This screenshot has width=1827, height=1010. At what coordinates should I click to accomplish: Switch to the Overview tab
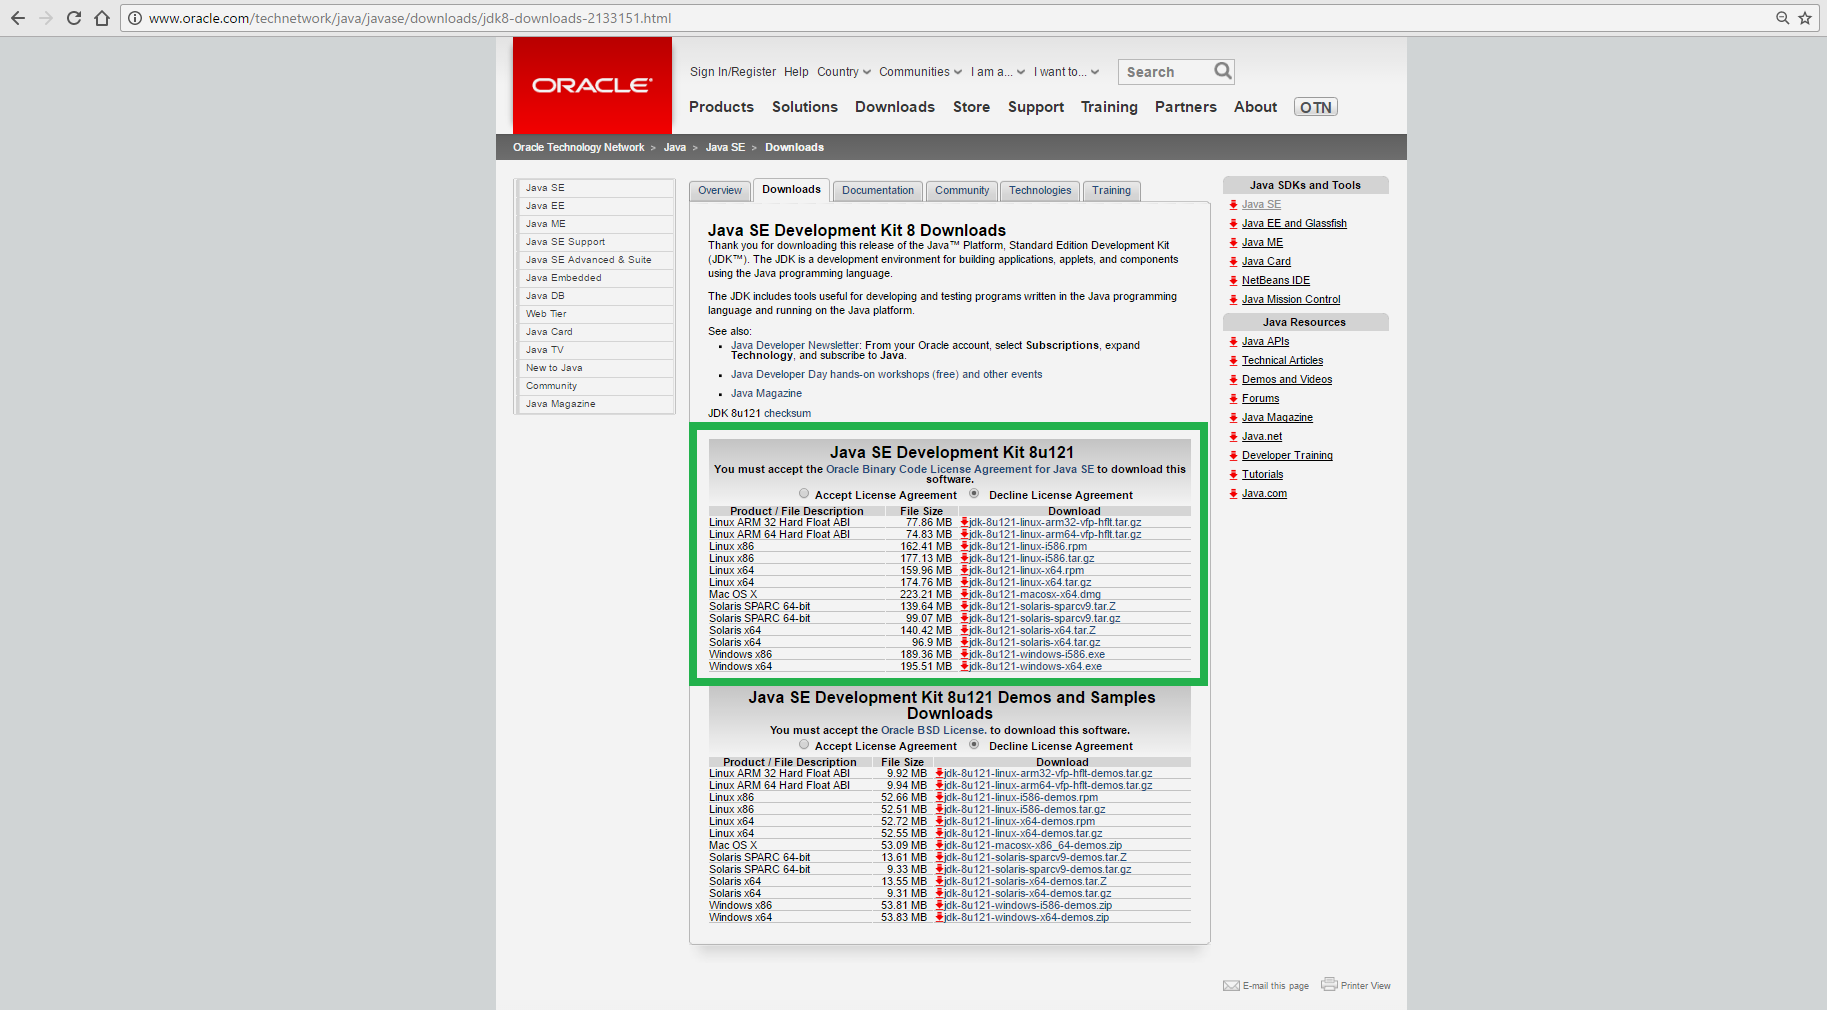(720, 191)
